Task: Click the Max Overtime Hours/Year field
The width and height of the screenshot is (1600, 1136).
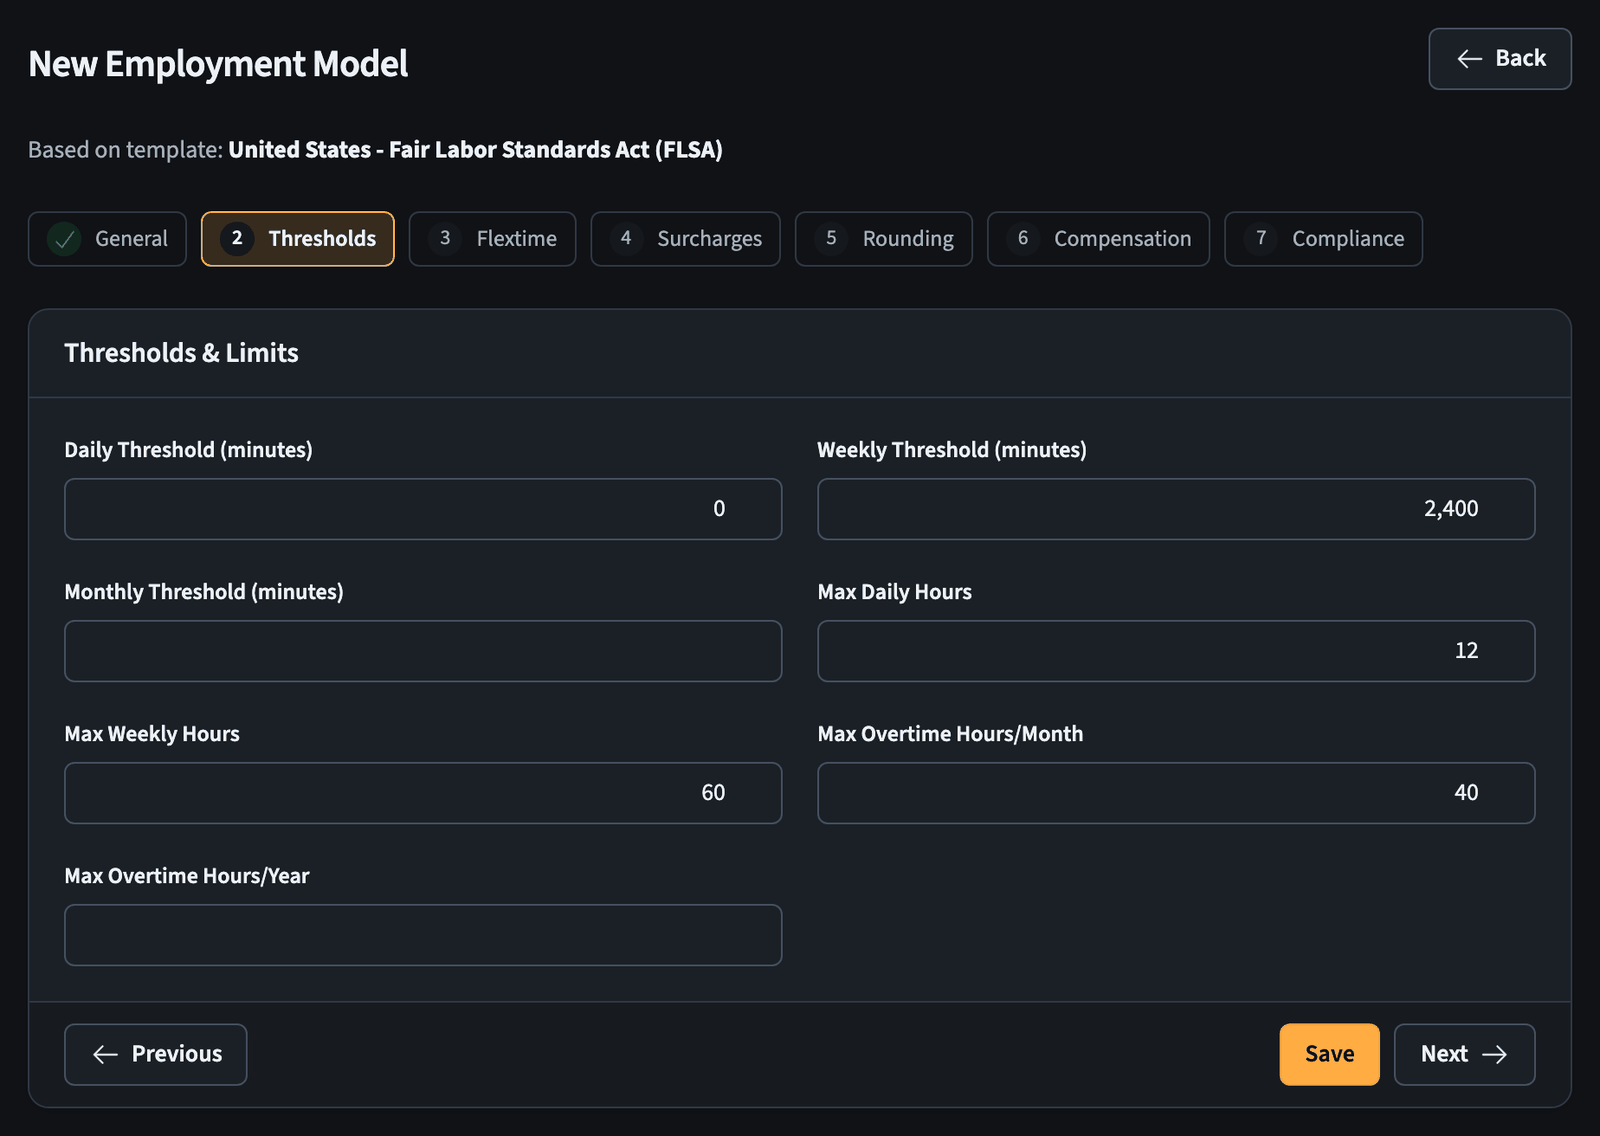Action: 423,935
